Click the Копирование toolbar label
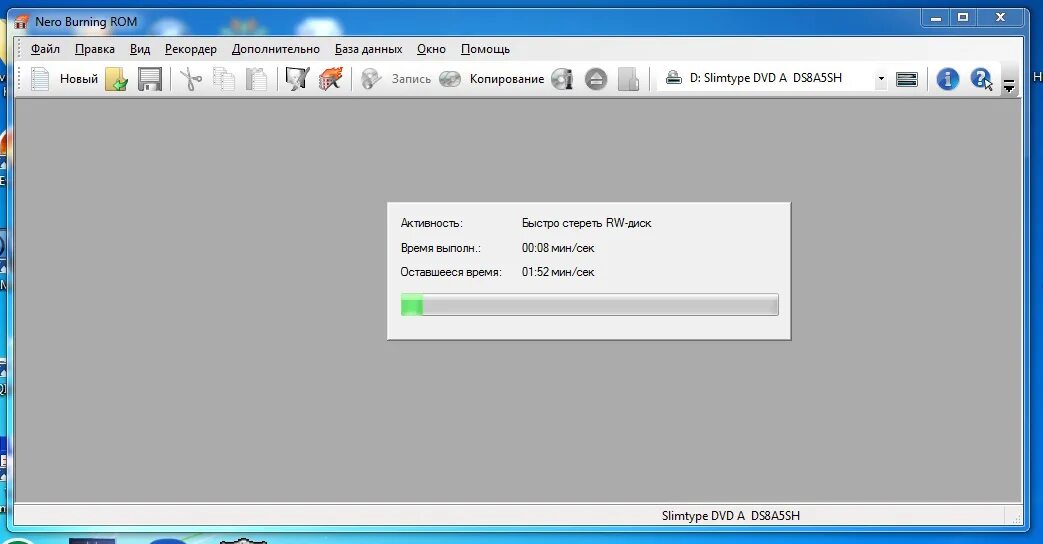 click(507, 79)
